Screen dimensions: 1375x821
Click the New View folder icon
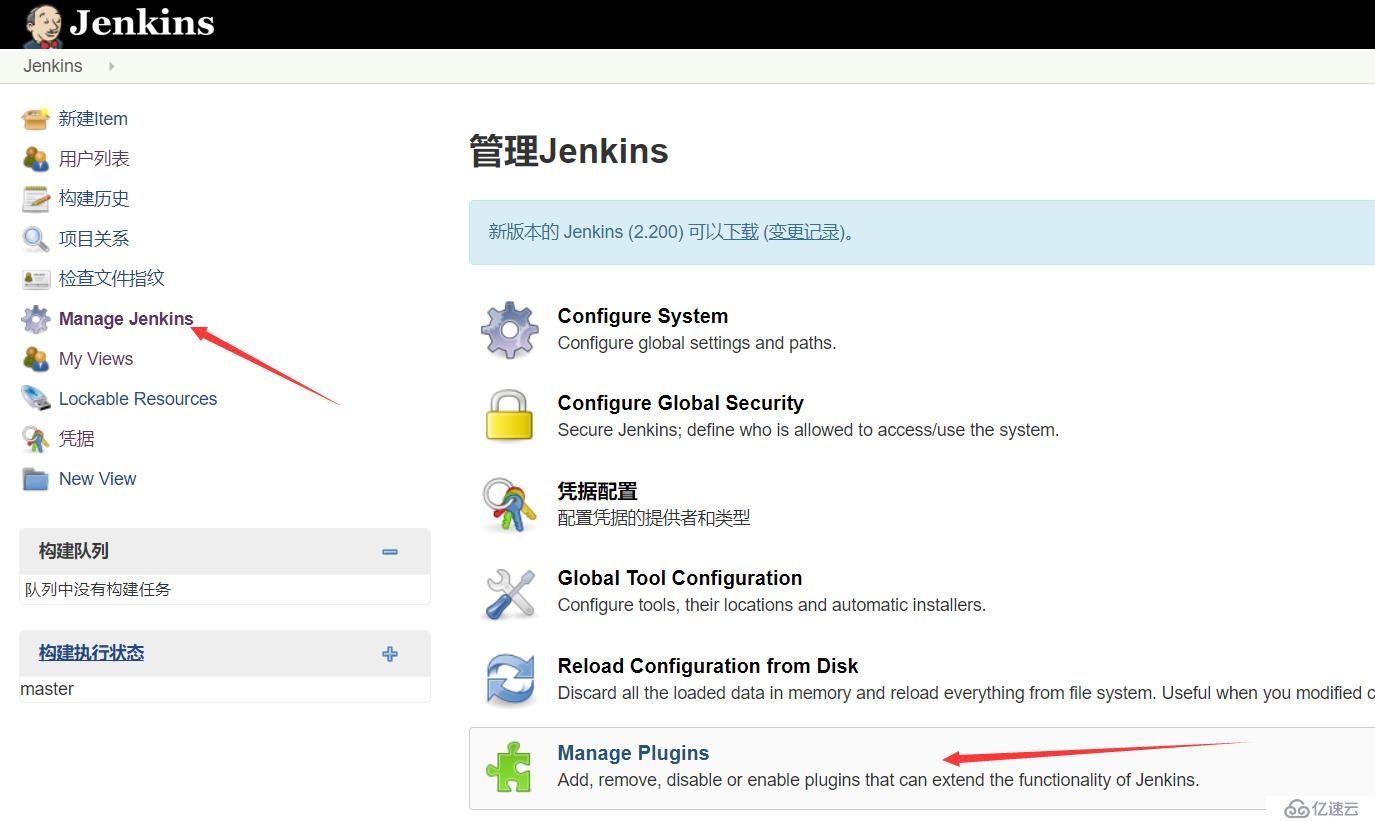[x=36, y=479]
